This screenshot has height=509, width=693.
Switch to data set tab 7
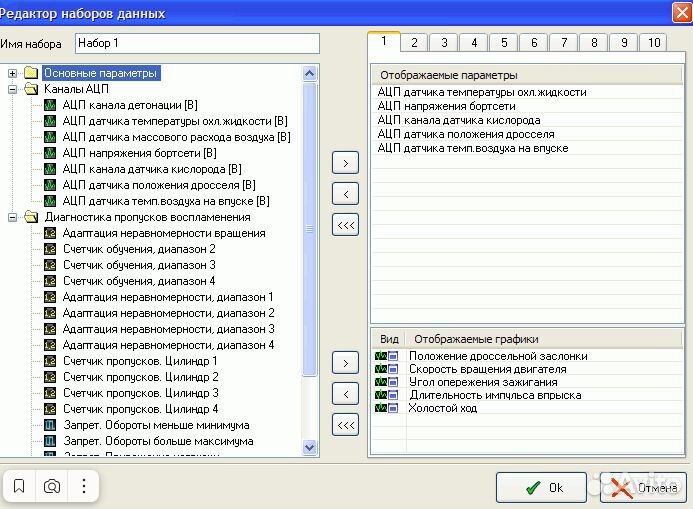click(x=564, y=43)
